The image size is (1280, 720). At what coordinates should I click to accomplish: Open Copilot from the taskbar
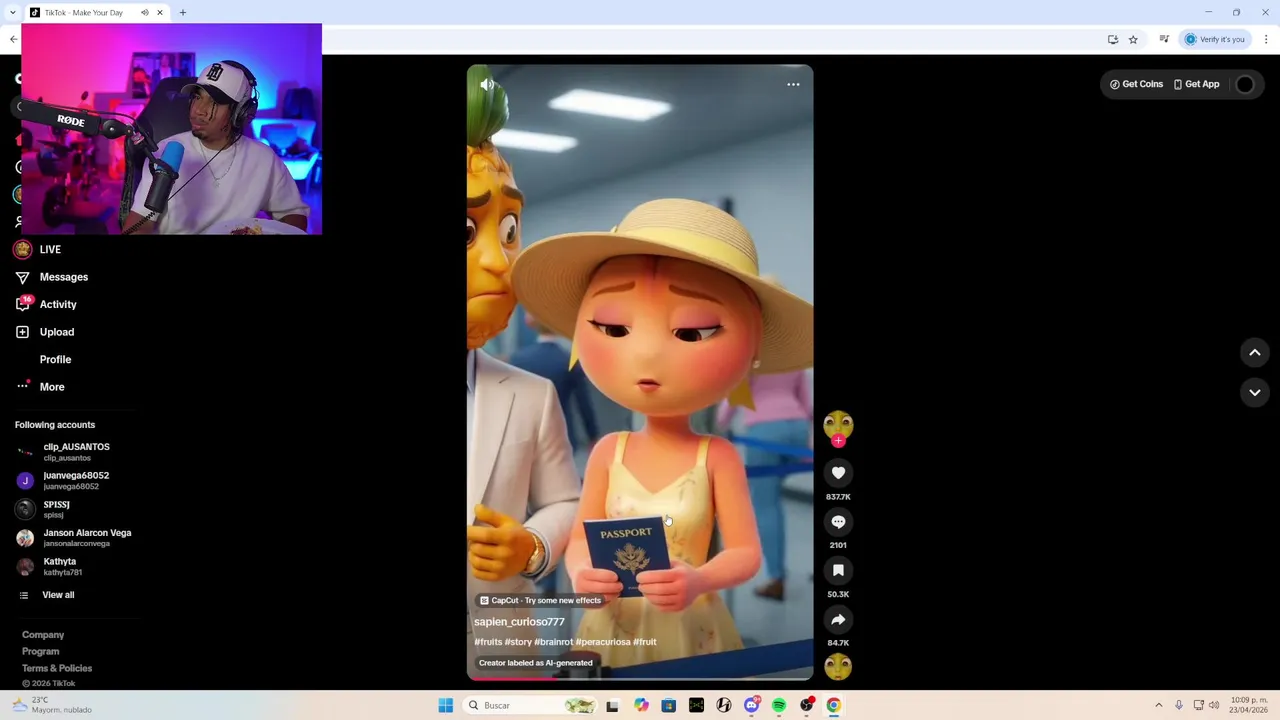641,705
